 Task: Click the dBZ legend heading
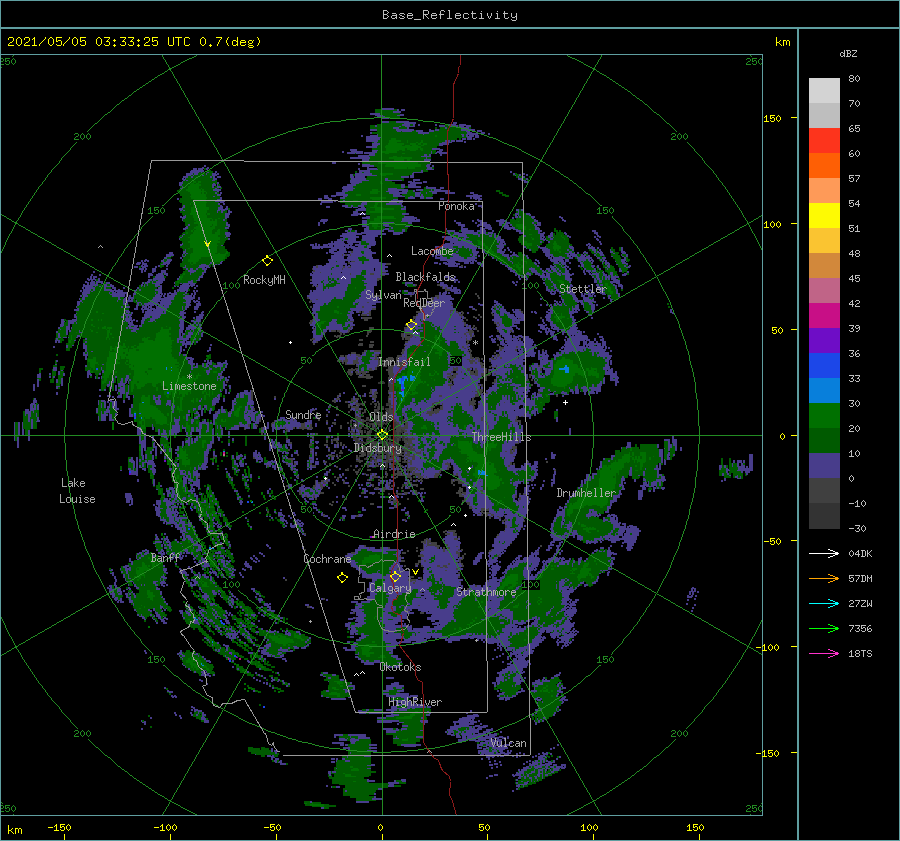tap(848, 53)
